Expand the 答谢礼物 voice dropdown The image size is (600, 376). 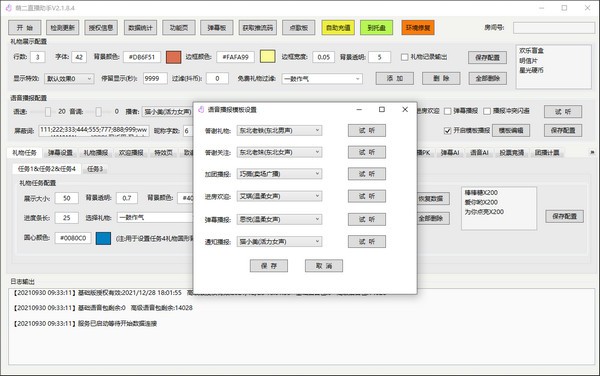pos(279,130)
